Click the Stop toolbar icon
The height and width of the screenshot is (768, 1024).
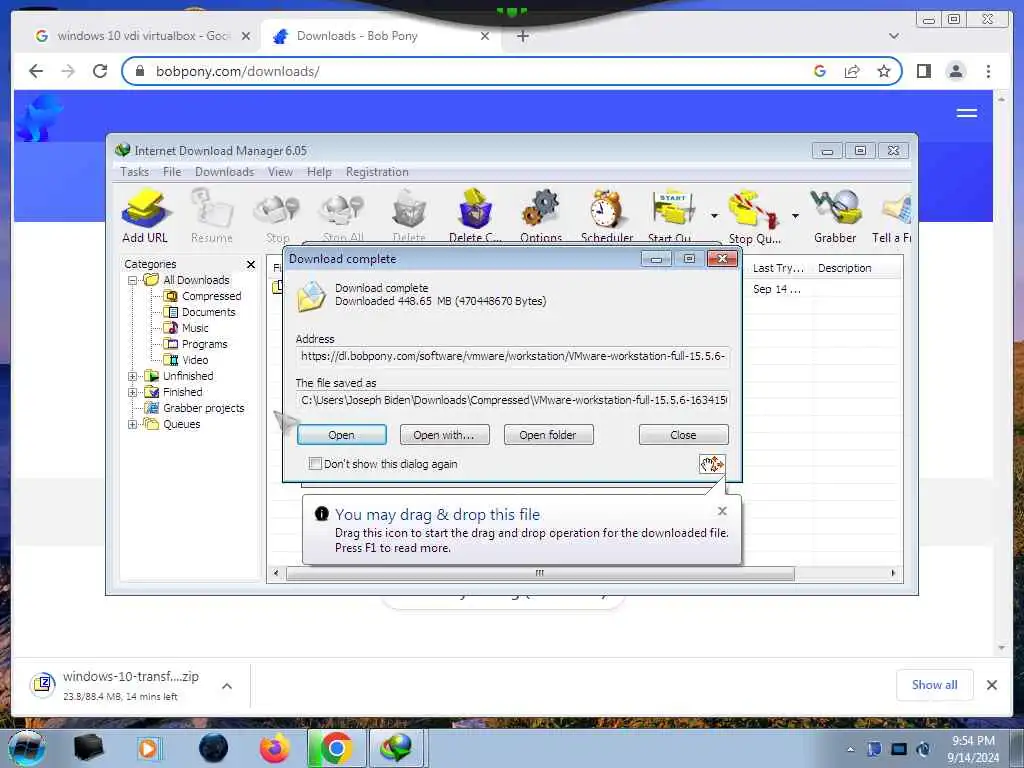click(x=278, y=216)
